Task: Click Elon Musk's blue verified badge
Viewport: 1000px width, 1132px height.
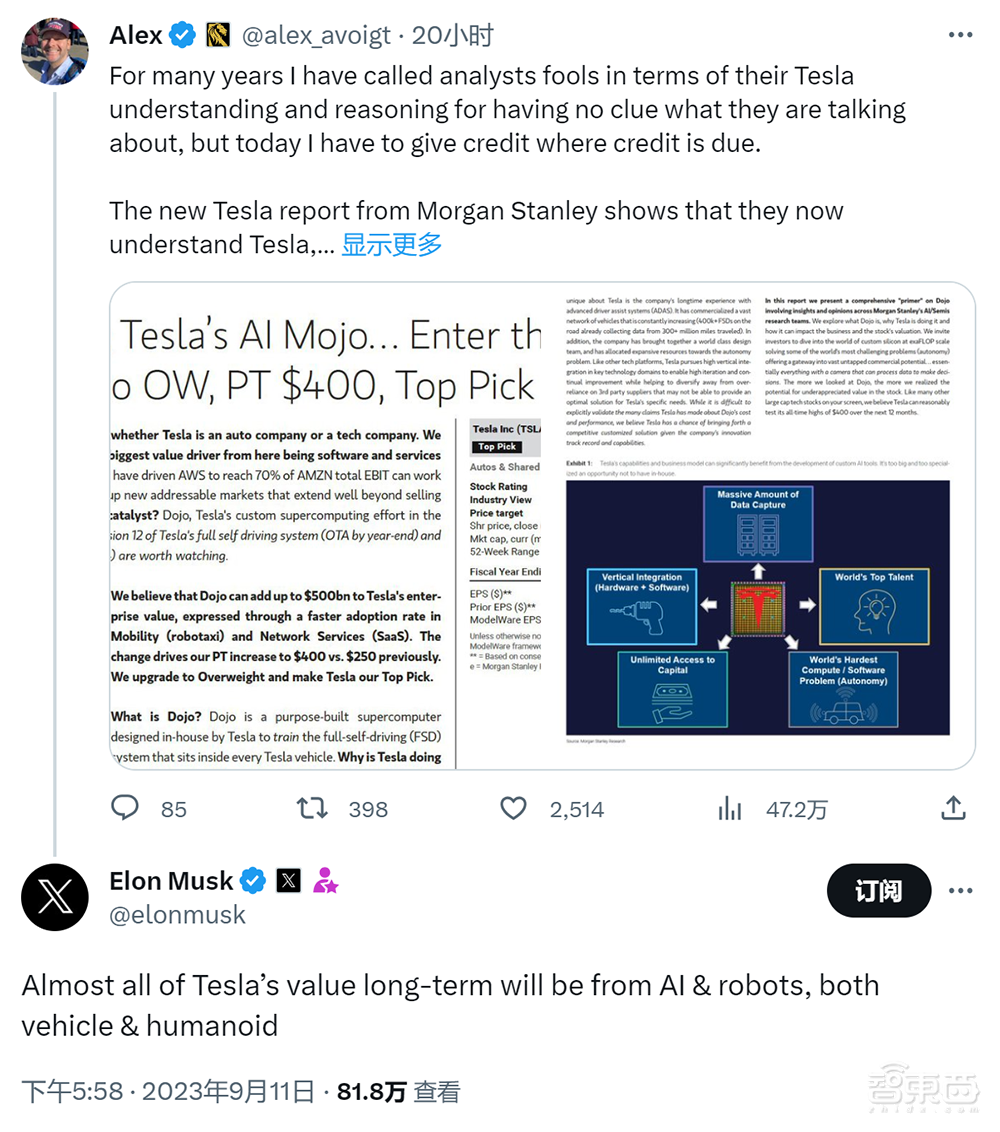Action: 254,881
